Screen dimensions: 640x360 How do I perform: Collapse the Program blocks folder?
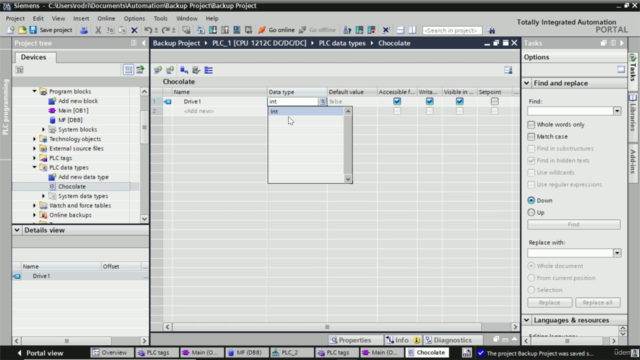35,91
